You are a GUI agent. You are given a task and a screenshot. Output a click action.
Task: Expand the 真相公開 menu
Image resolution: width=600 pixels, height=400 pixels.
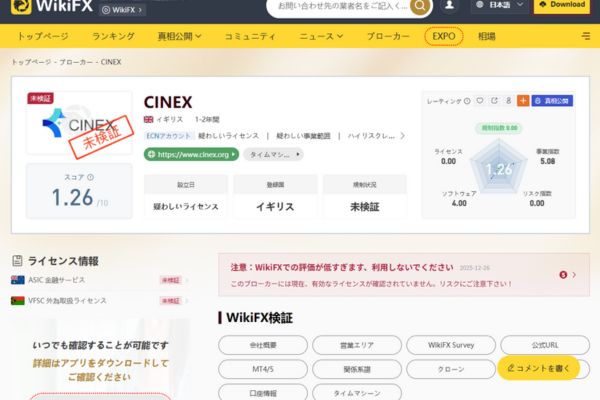pyautogui.click(x=179, y=36)
